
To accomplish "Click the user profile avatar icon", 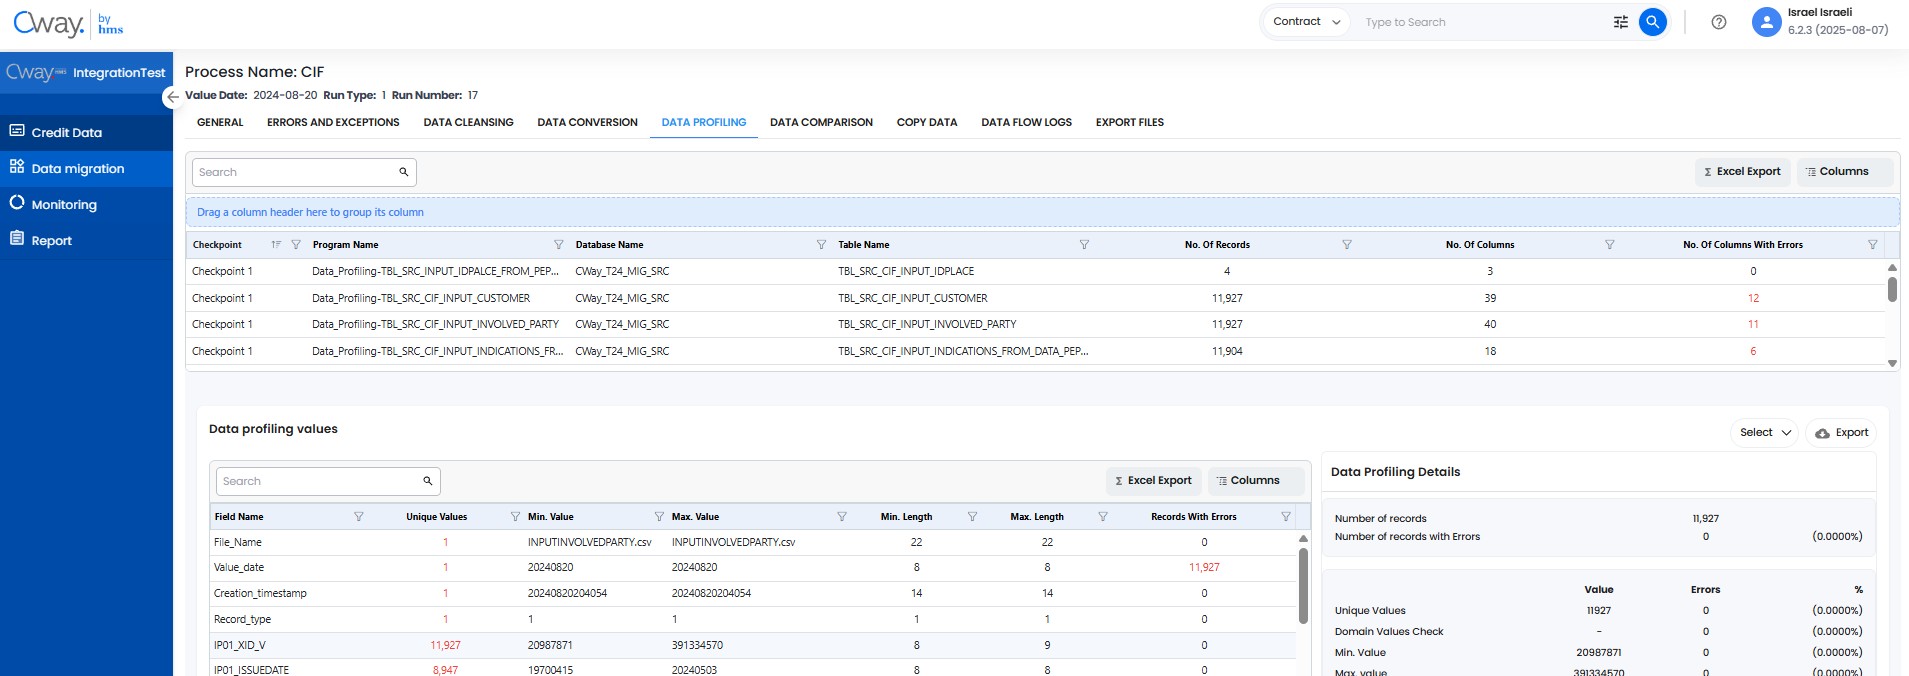I will [x=1767, y=22].
